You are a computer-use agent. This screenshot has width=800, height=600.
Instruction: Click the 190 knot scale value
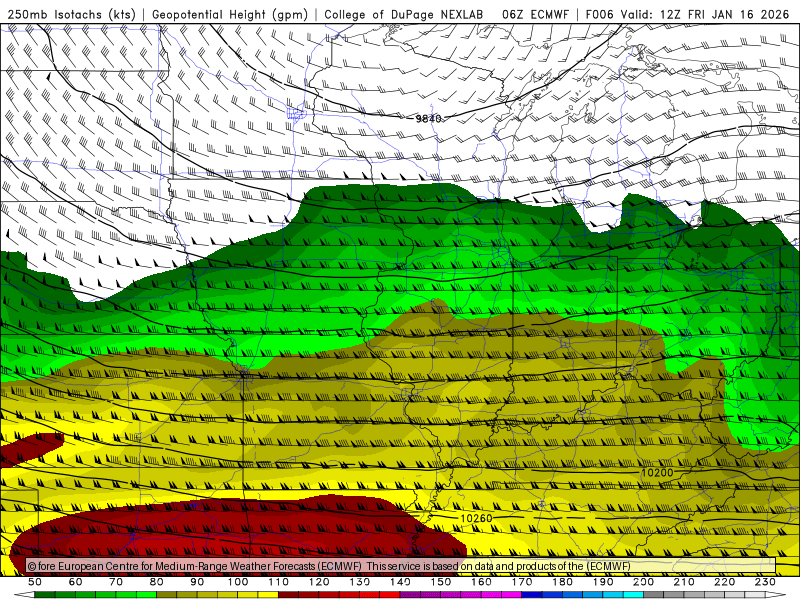[603, 582]
